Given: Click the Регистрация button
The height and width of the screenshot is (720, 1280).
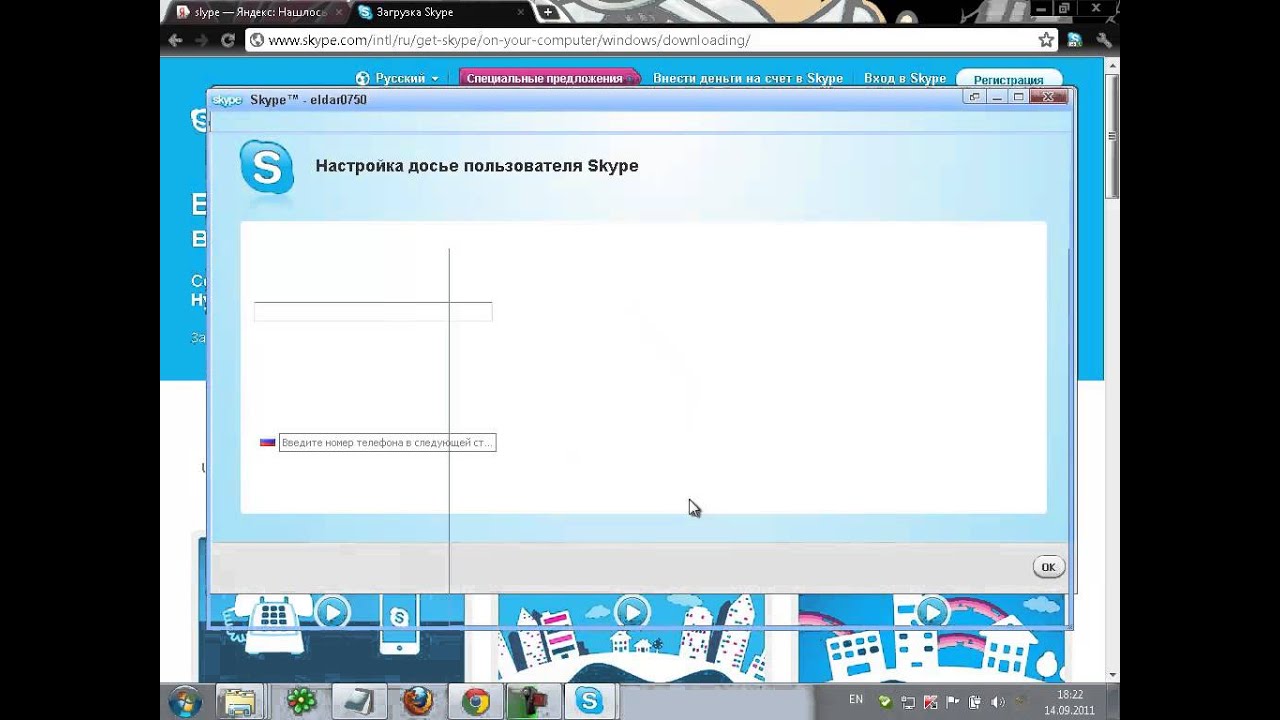Looking at the screenshot, I should pyautogui.click(x=1008, y=79).
